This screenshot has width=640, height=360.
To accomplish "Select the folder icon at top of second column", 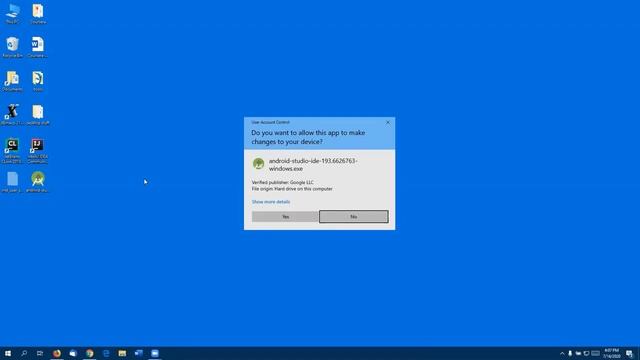I will click(38, 14).
